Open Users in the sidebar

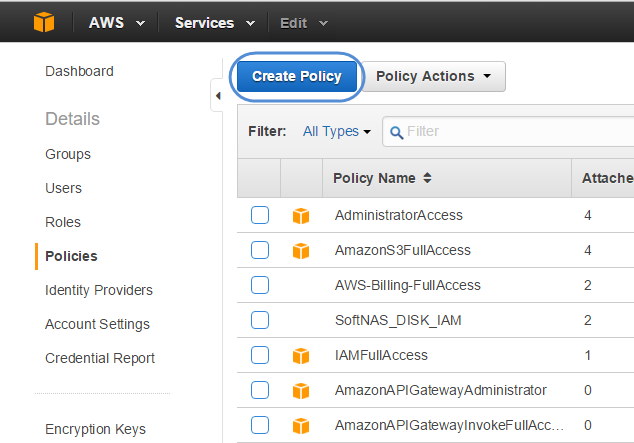pos(63,188)
